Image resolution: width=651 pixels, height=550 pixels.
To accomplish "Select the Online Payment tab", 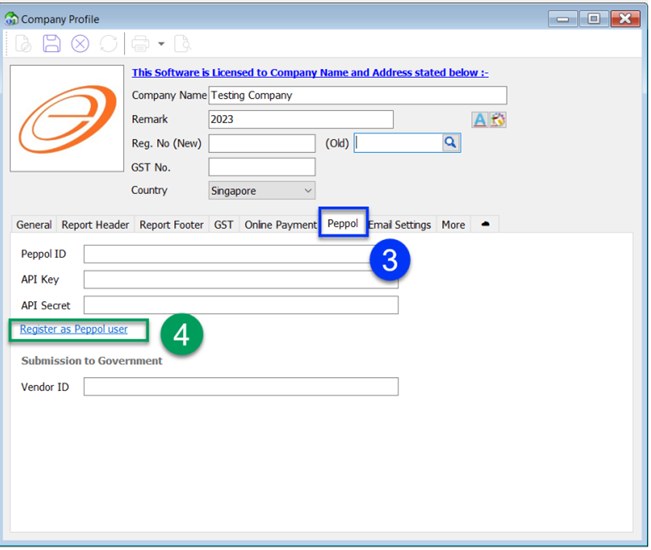I will click(280, 225).
